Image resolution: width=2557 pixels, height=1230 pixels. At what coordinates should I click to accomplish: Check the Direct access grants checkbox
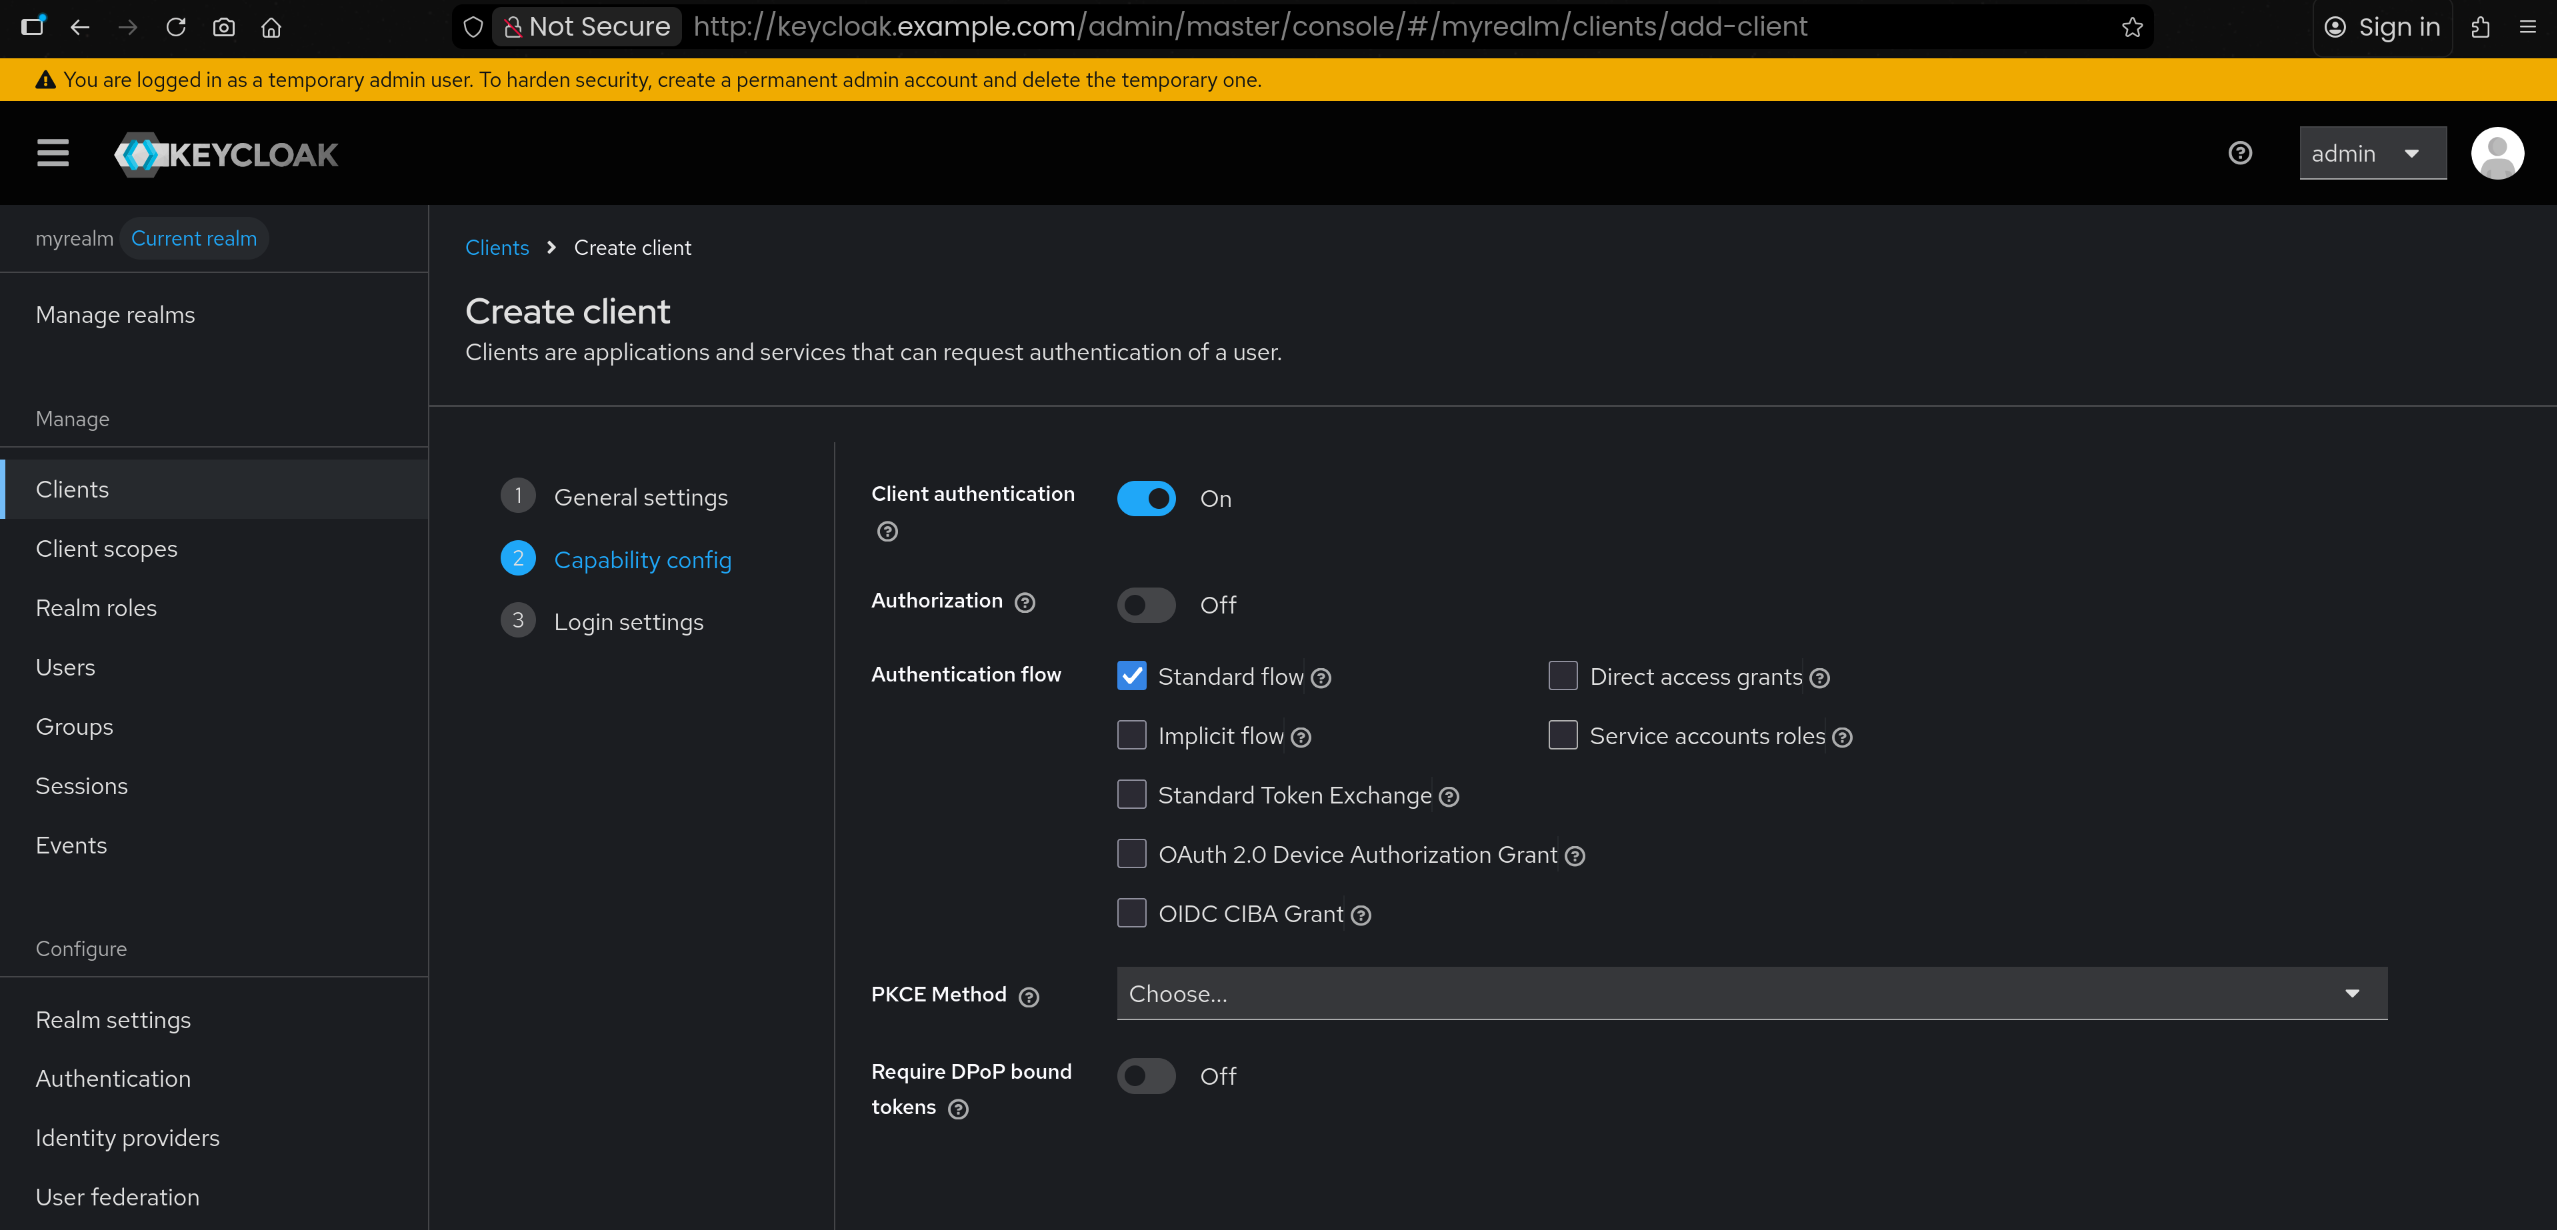(1563, 676)
